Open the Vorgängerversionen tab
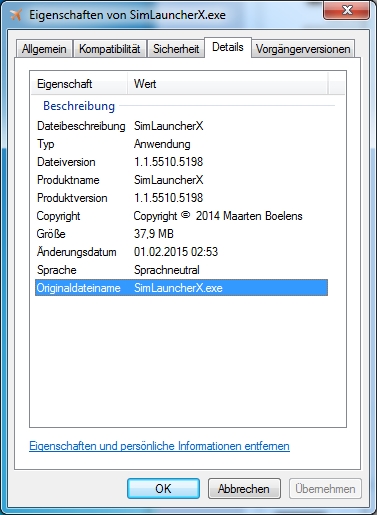This screenshot has height=515, width=377. pyautogui.click(x=303, y=49)
